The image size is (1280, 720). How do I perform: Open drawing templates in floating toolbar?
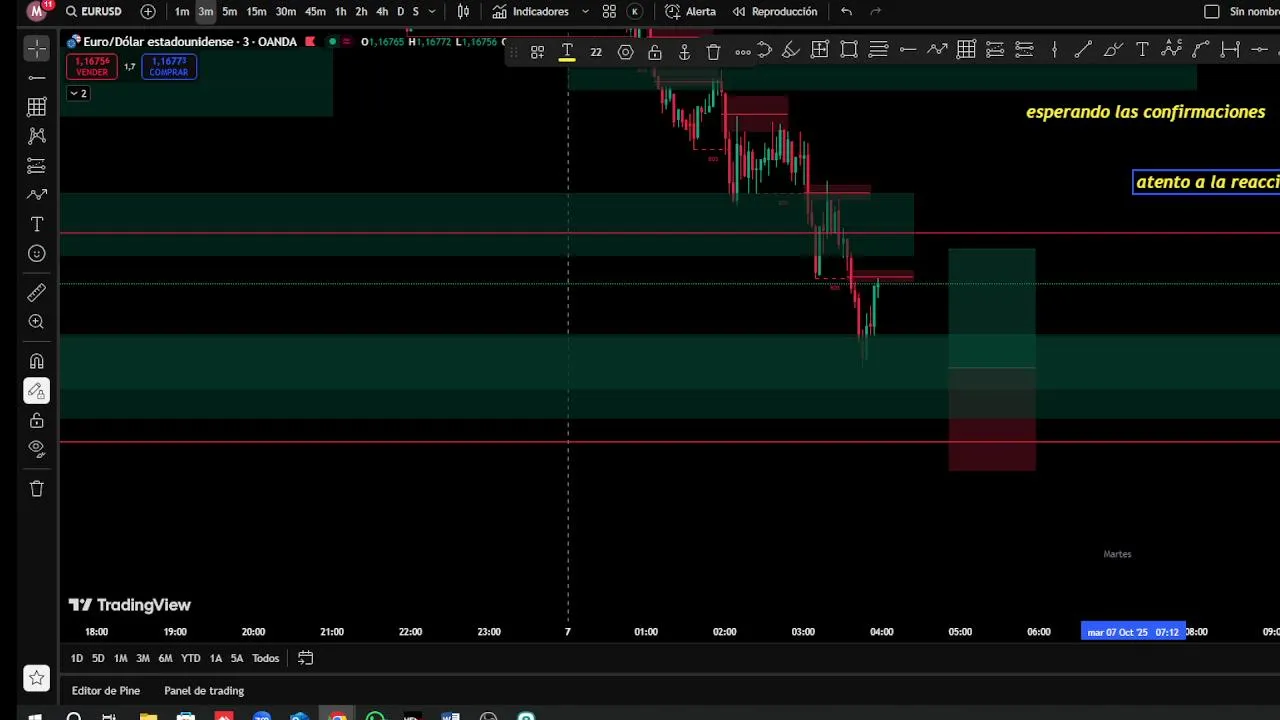pos(537,52)
